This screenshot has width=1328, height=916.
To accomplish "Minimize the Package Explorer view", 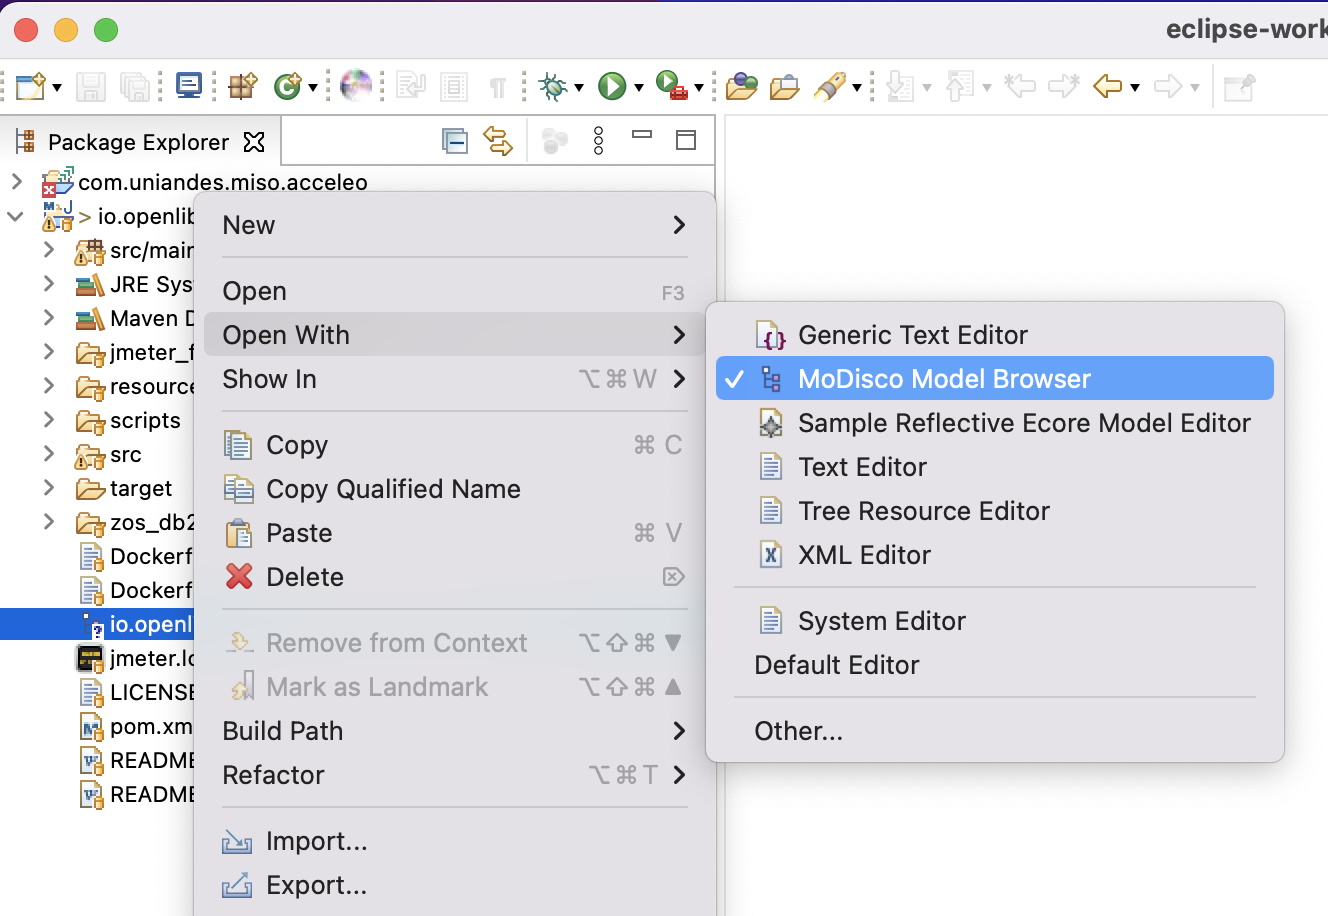I will click(642, 134).
